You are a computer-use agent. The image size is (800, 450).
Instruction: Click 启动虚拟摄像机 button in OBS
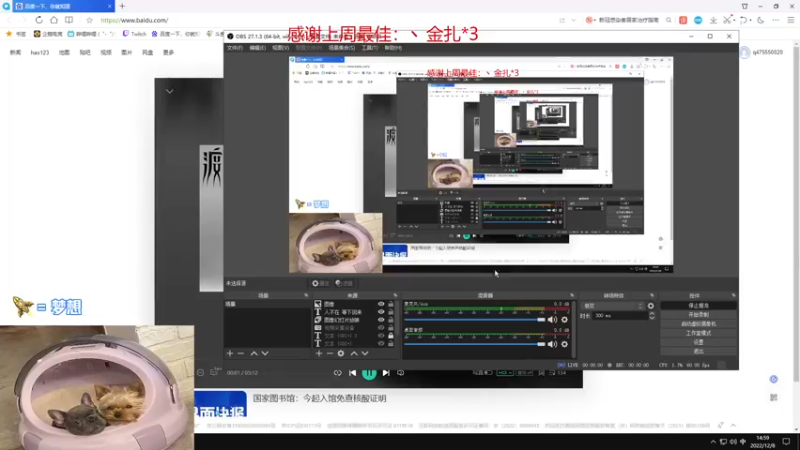[x=698, y=324]
